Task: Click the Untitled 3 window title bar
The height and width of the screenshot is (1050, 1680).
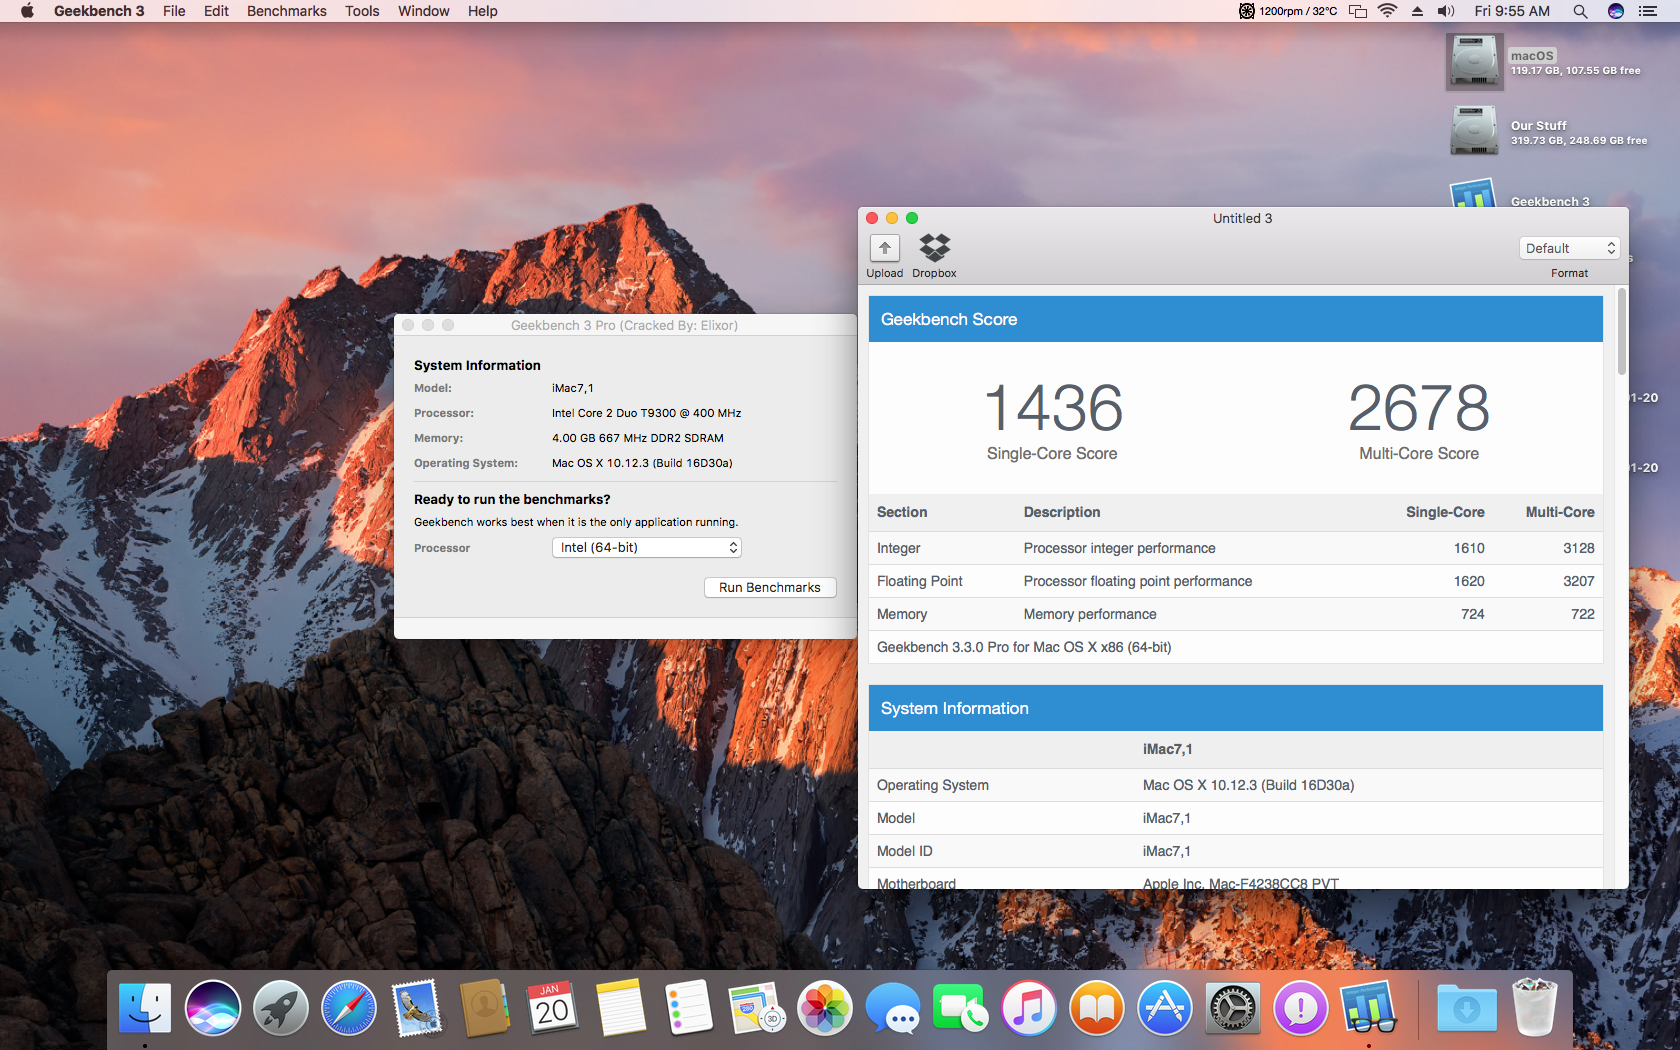Action: pos(1243,218)
